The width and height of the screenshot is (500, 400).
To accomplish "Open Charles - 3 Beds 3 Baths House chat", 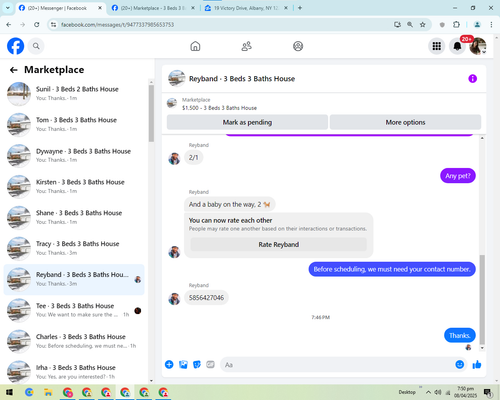I will tap(74, 341).
